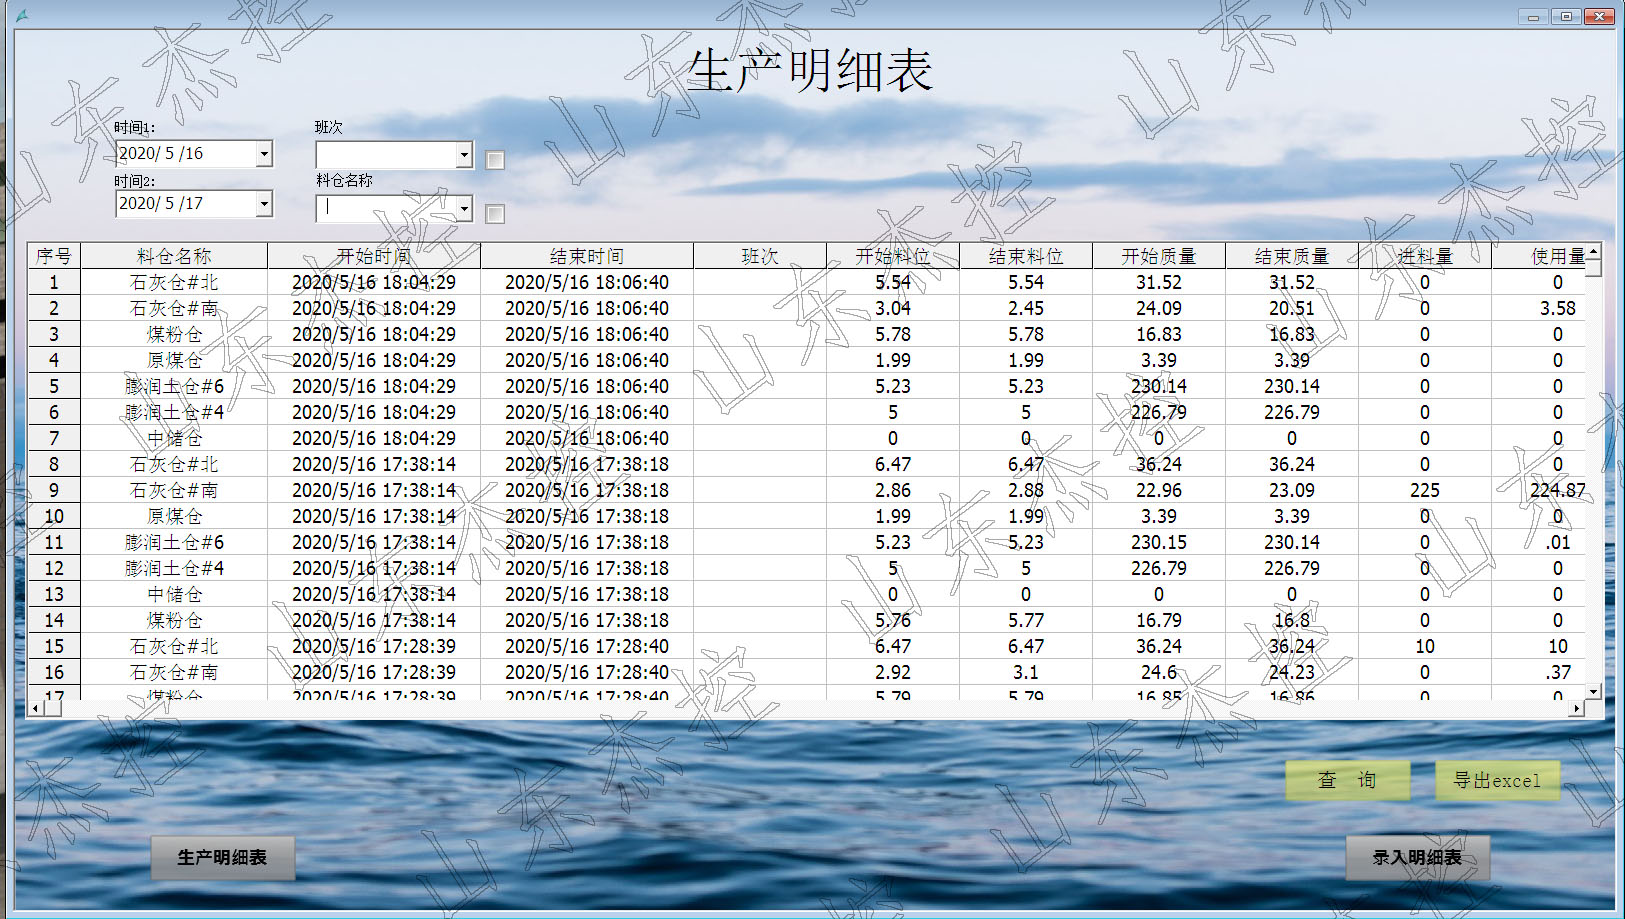Image resolution: width=1625 pixels, height=919 pixels.
Task: Click usage value .37 in row 16
Action: 1558,673
